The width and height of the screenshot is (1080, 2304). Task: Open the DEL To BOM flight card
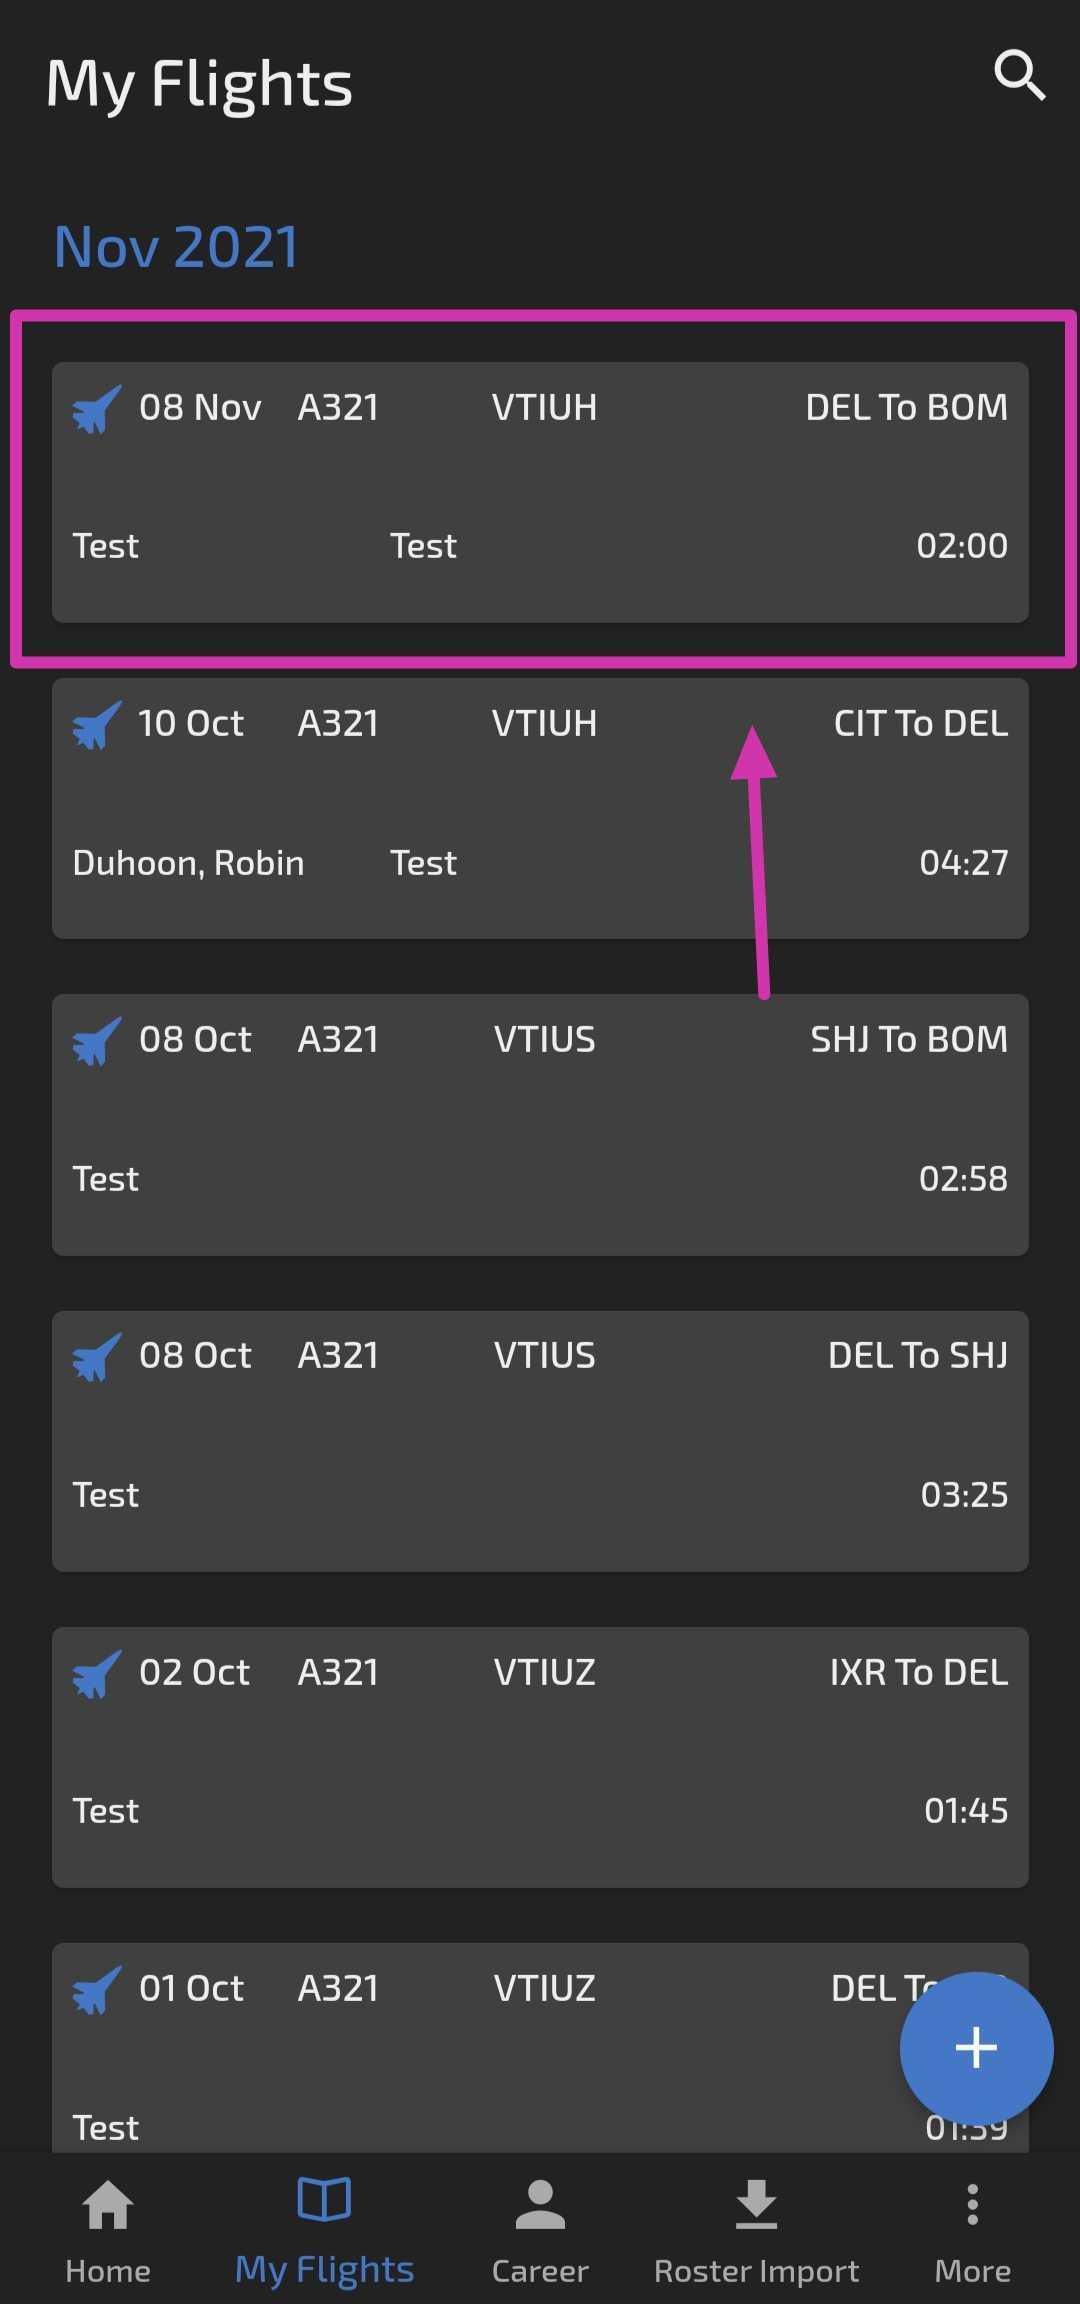click(540, 492)
